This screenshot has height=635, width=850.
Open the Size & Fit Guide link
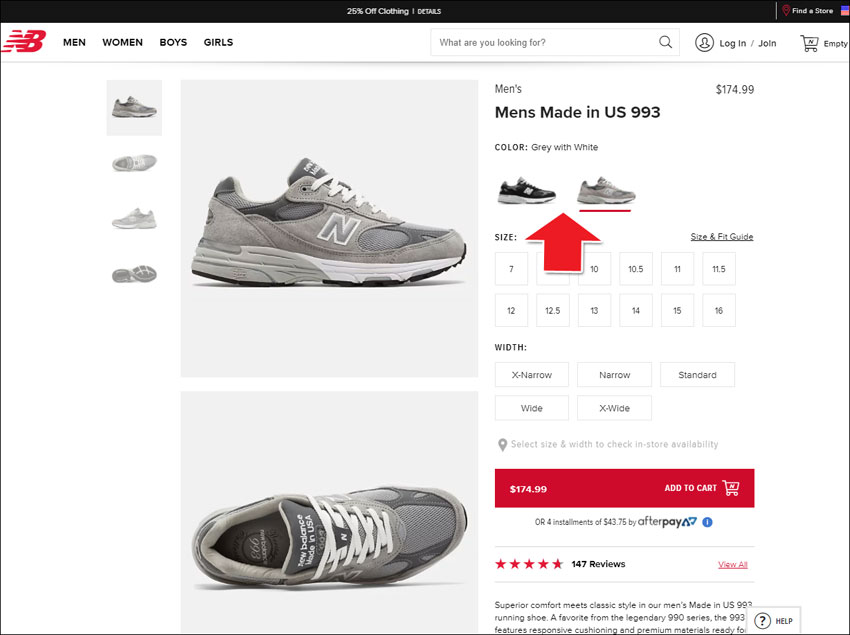(722, 236)
